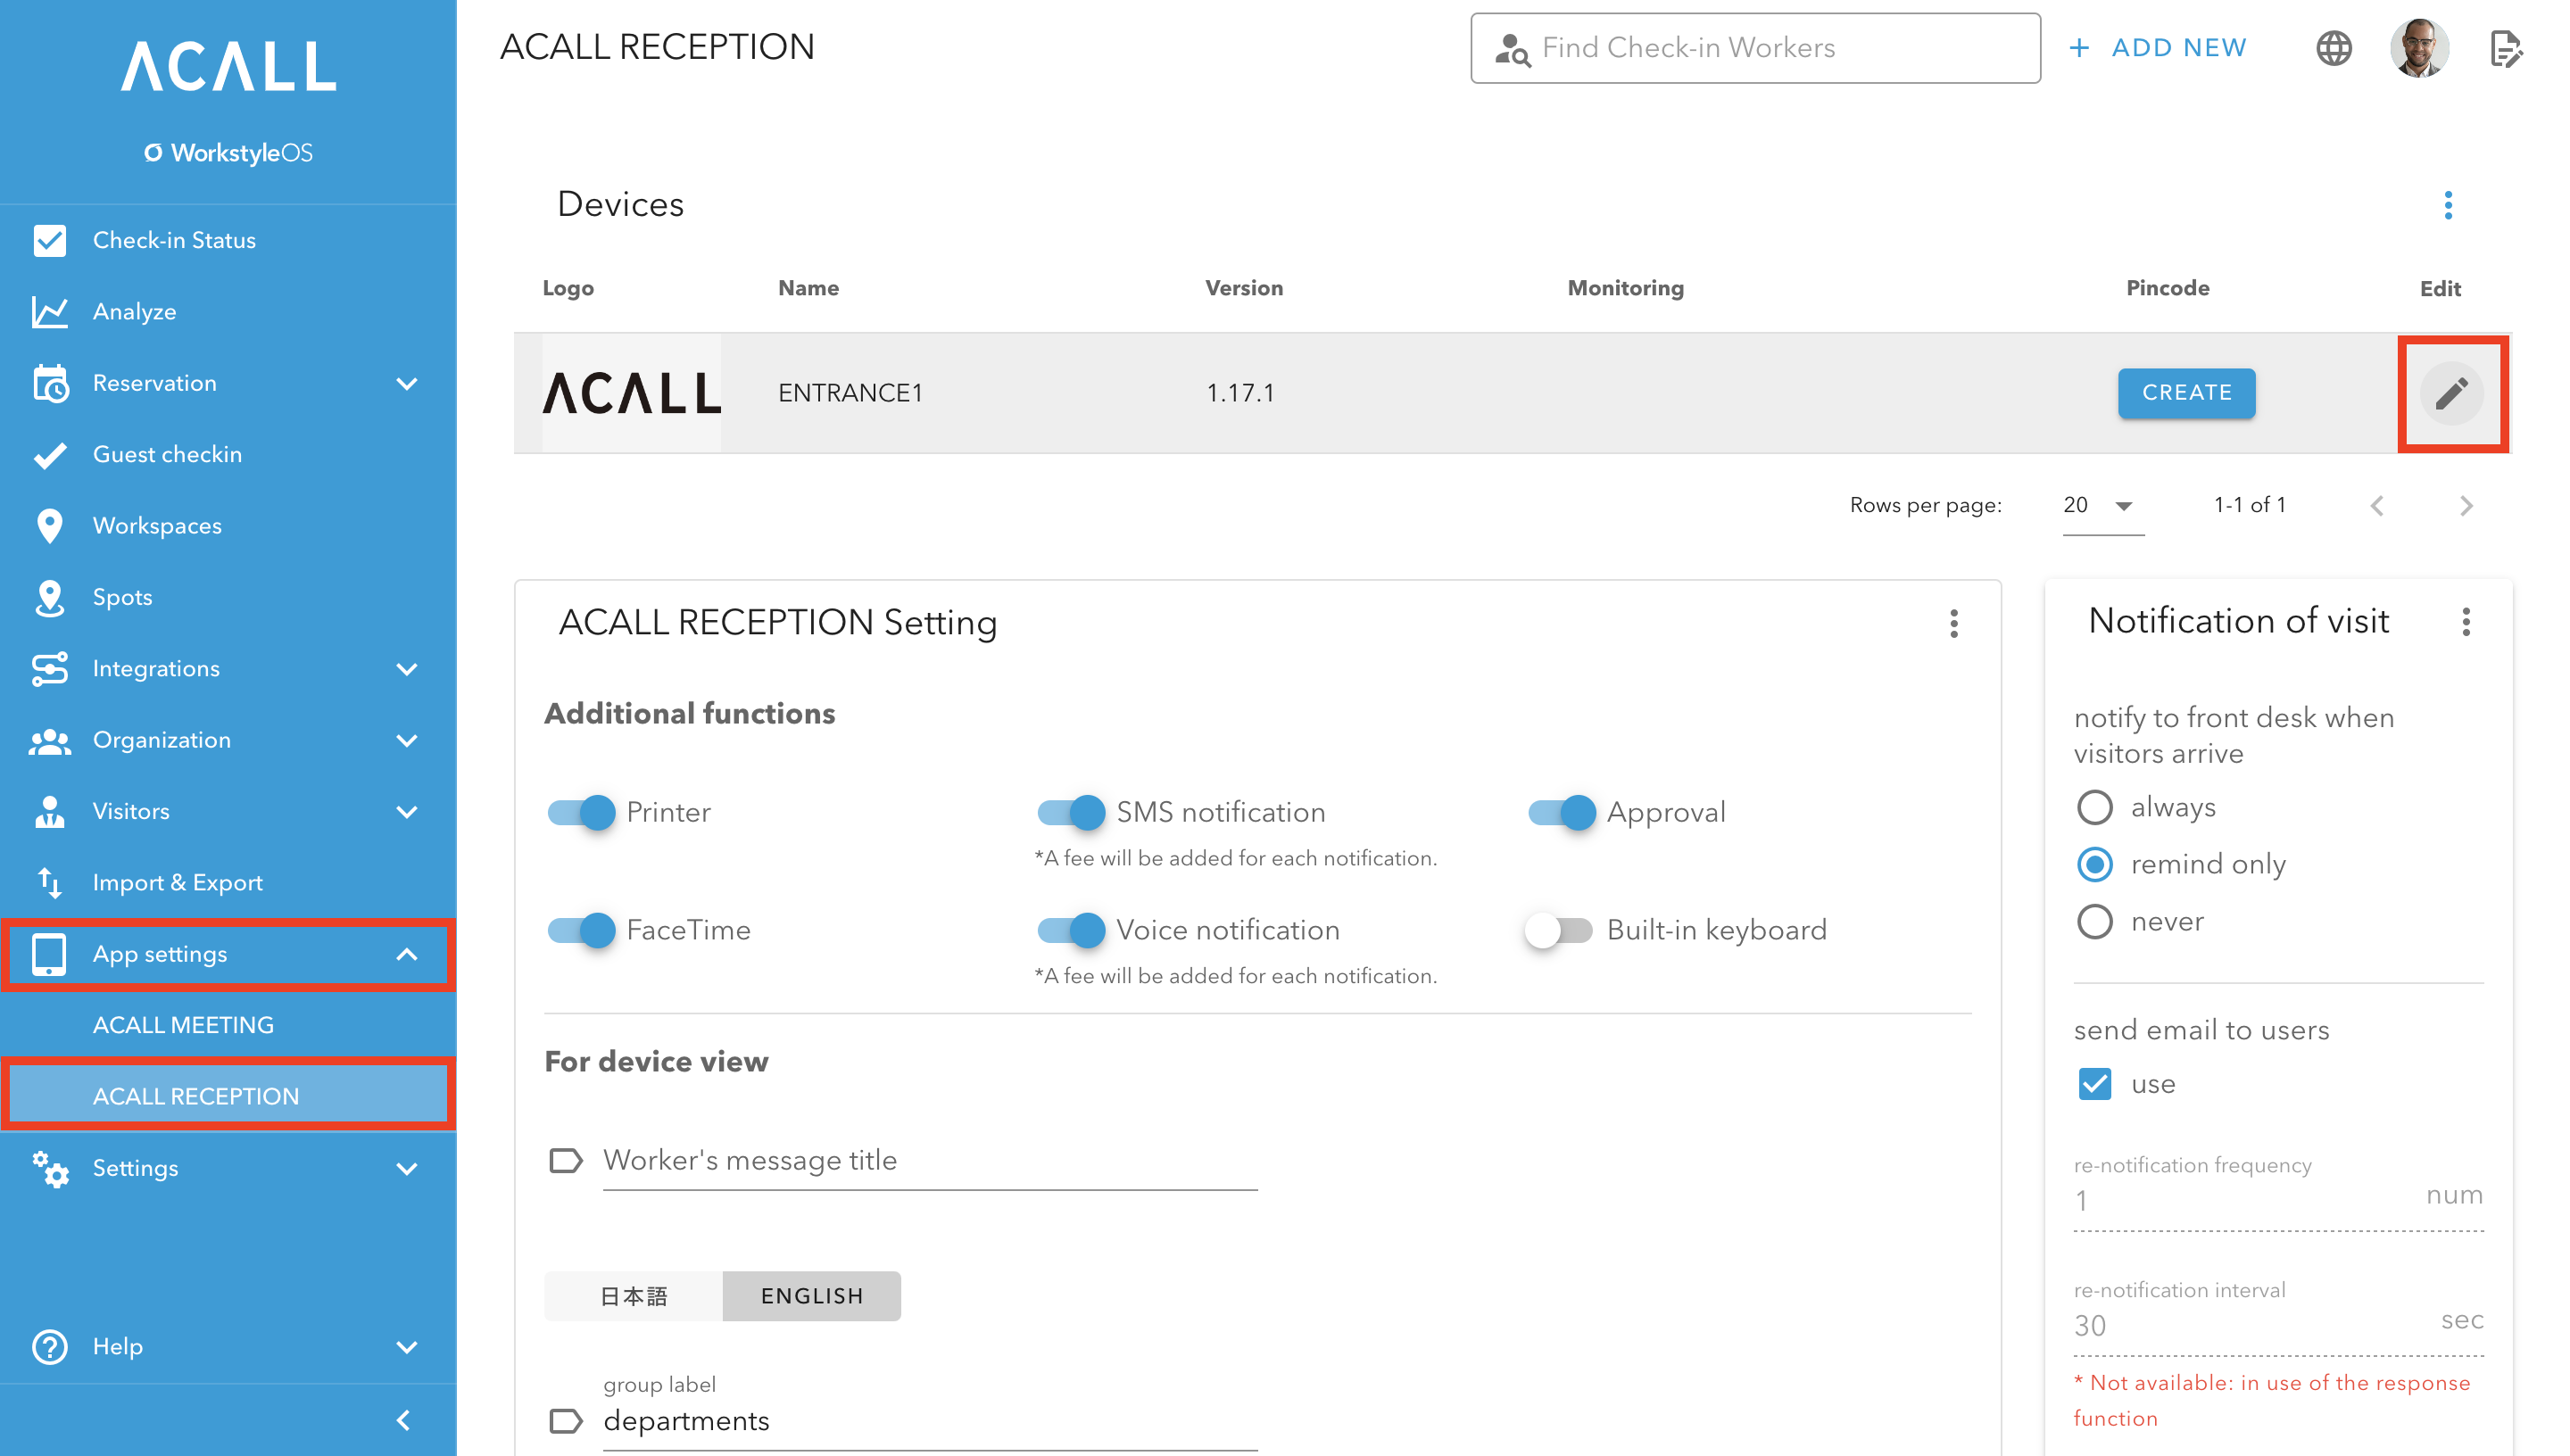Switch to the ENGLISH language tab
The width and height of the screenshot is (2570, 1456).
[811, 1296]
